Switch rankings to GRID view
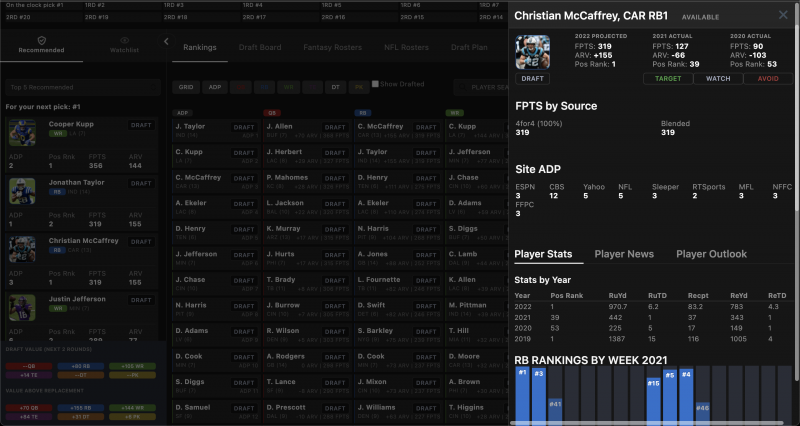 pyautogui.click(x=186, y=87)
